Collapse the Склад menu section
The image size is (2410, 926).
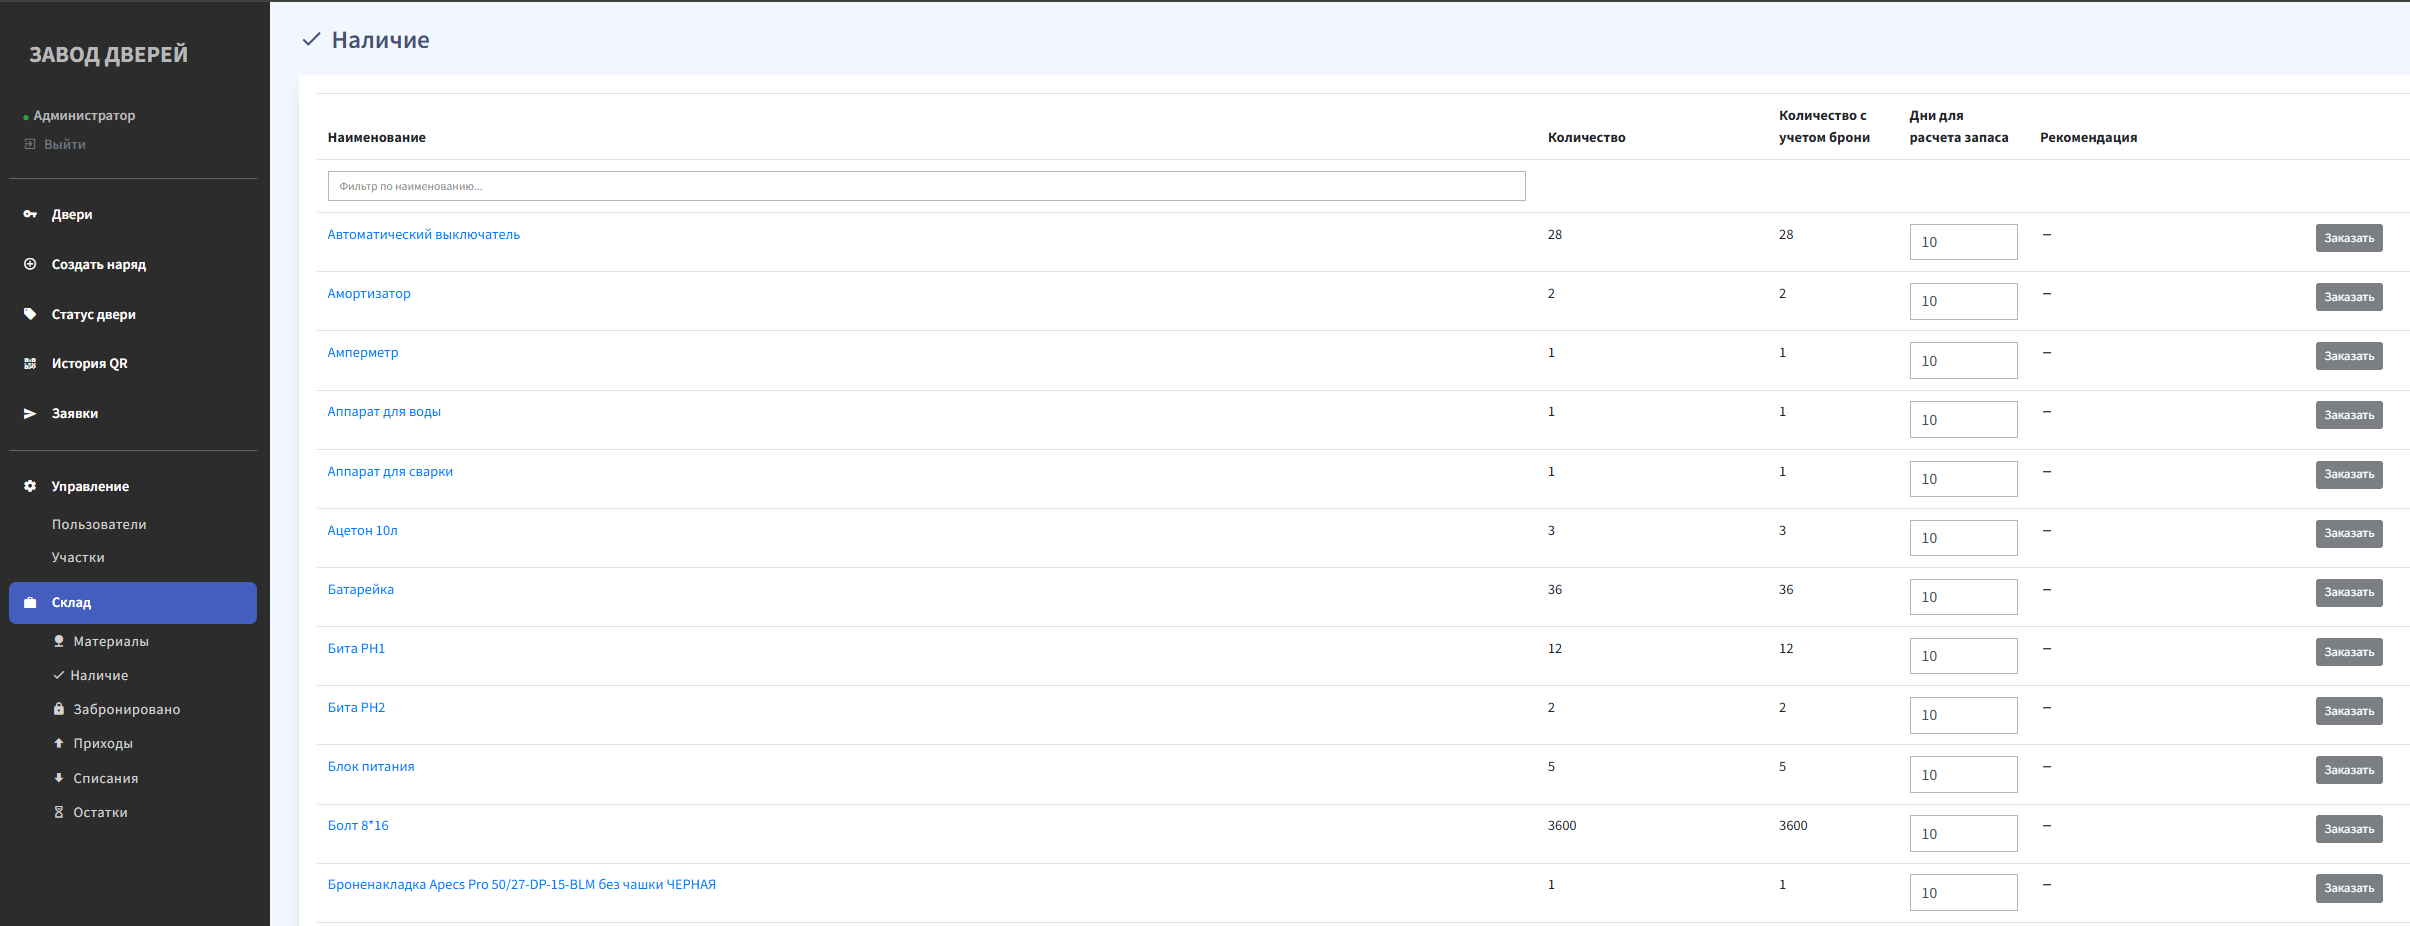point(133,602)
